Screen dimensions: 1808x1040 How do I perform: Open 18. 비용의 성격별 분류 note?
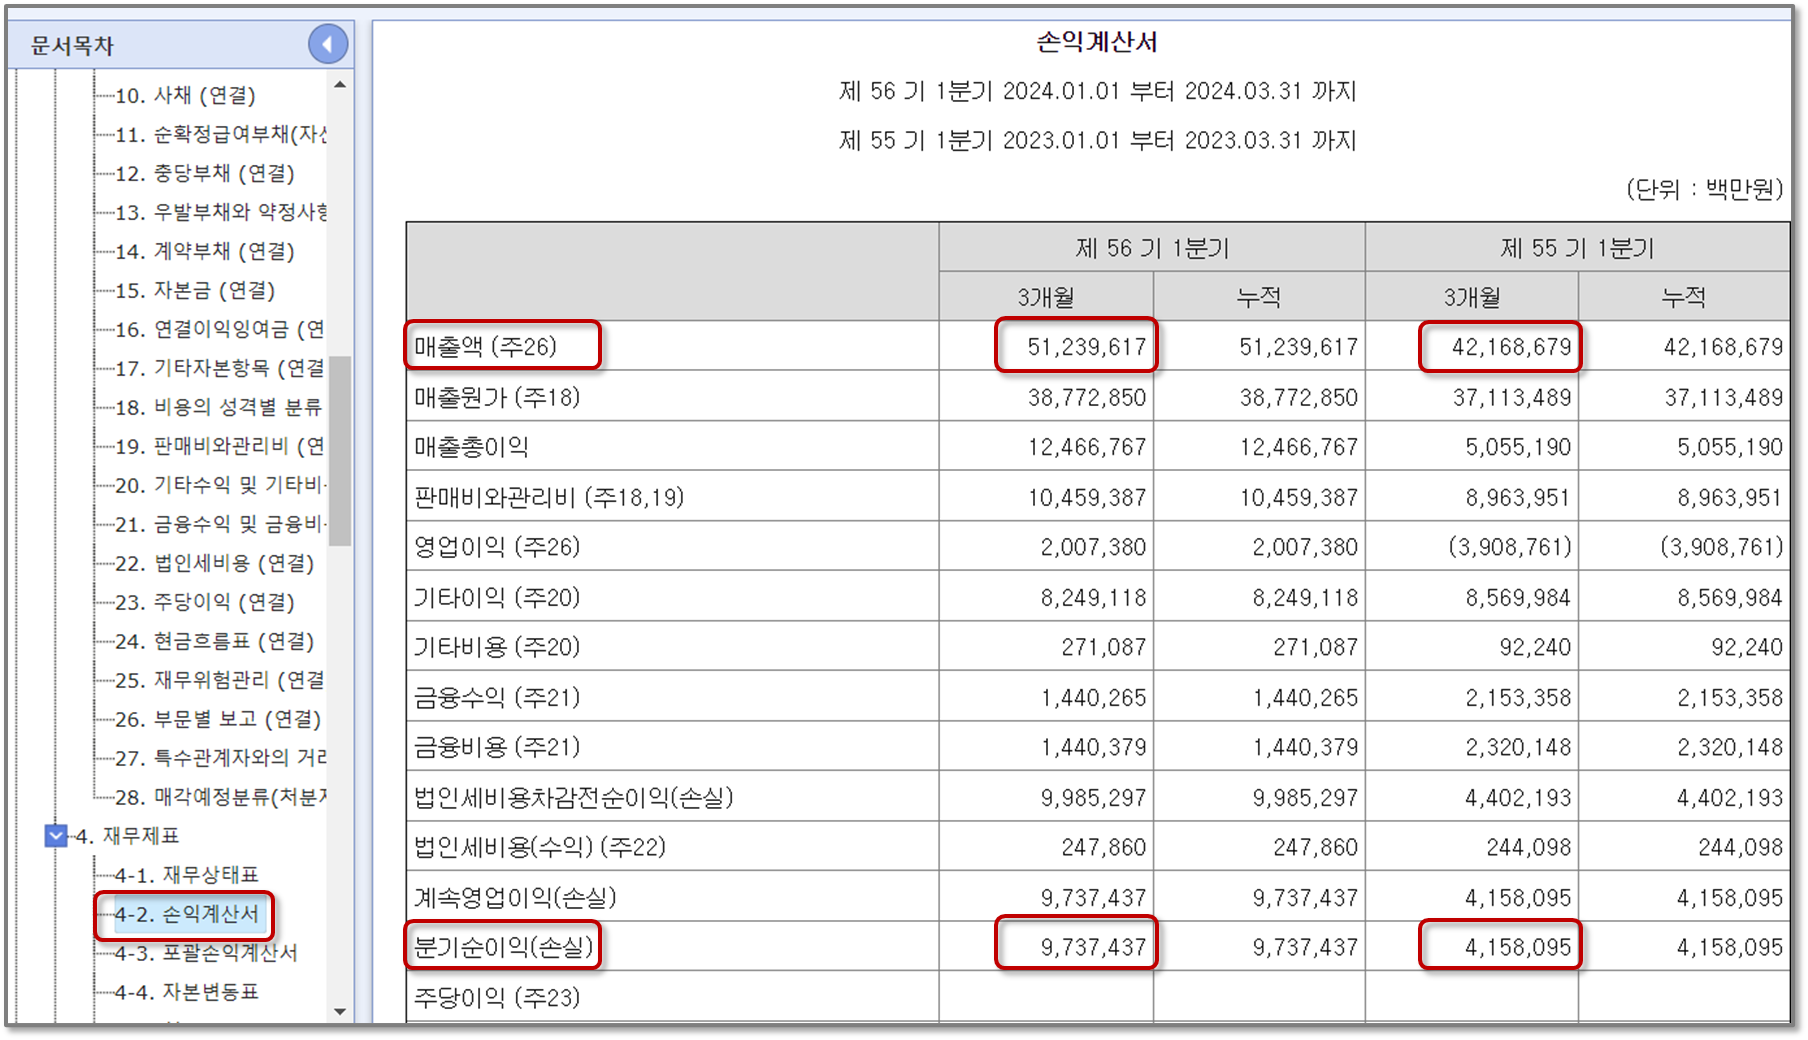point(218,407)
